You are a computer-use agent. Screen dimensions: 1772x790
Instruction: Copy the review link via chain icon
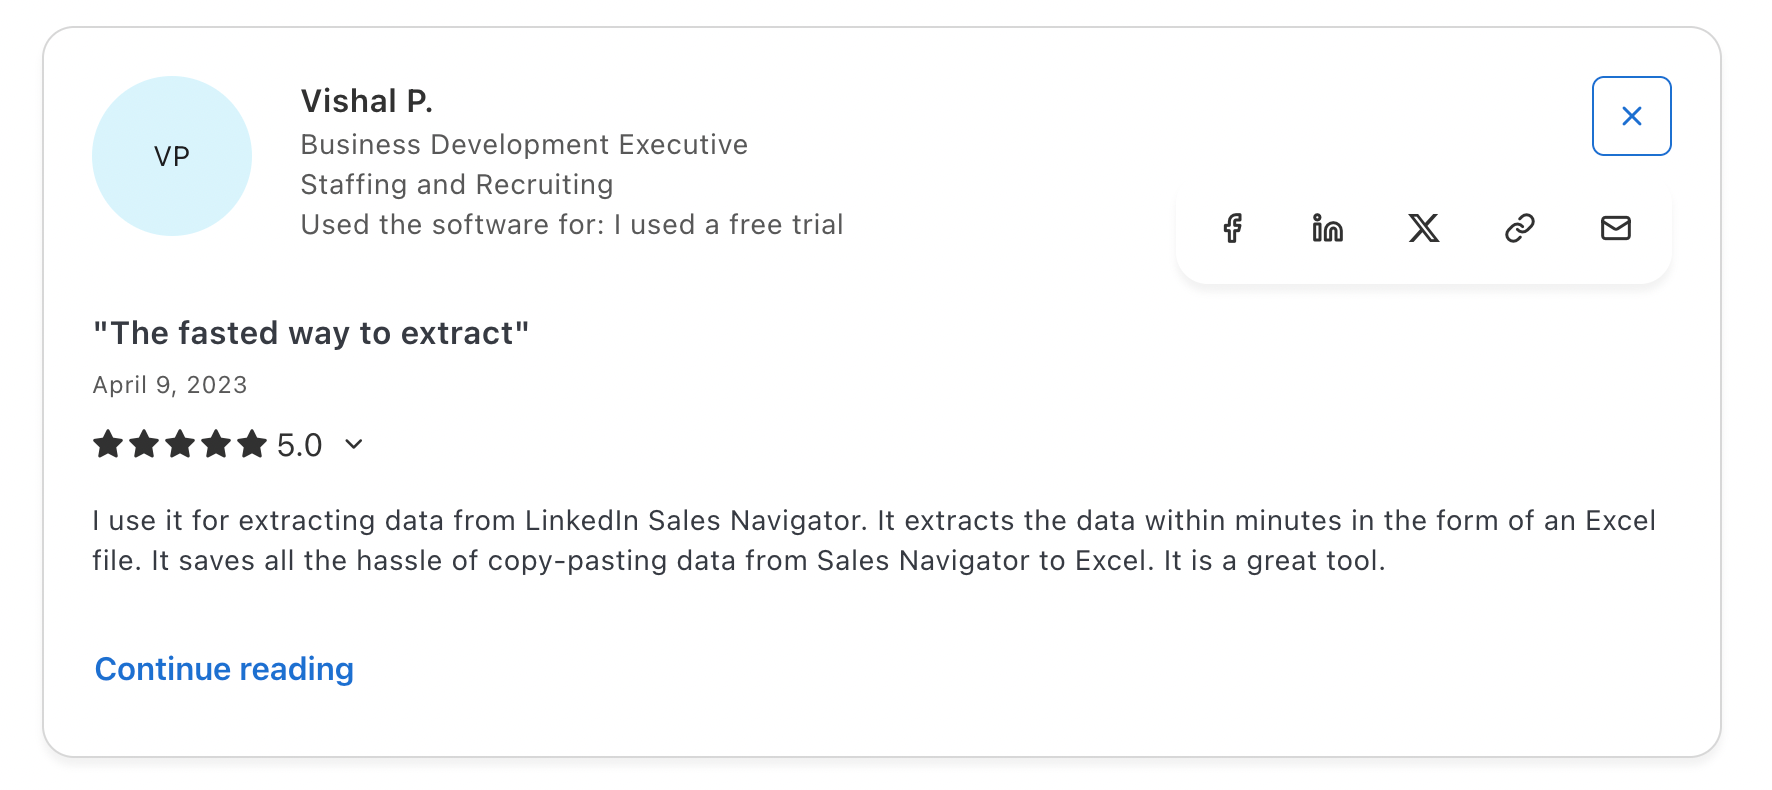click(1520, 228)
